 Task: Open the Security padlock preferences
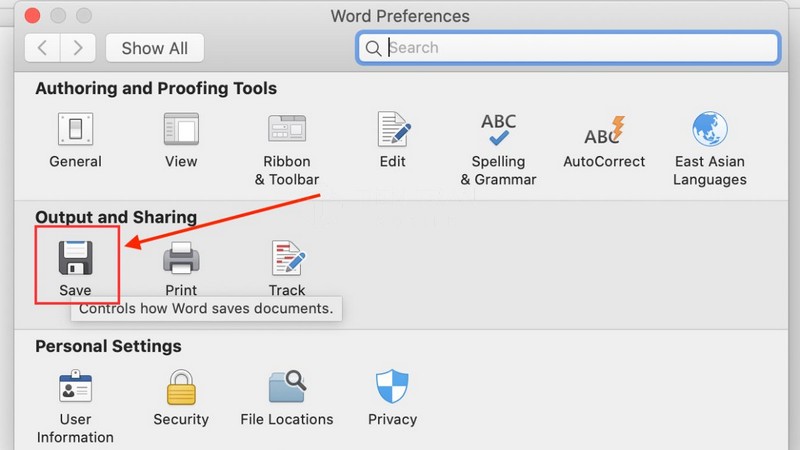(181, 387)
